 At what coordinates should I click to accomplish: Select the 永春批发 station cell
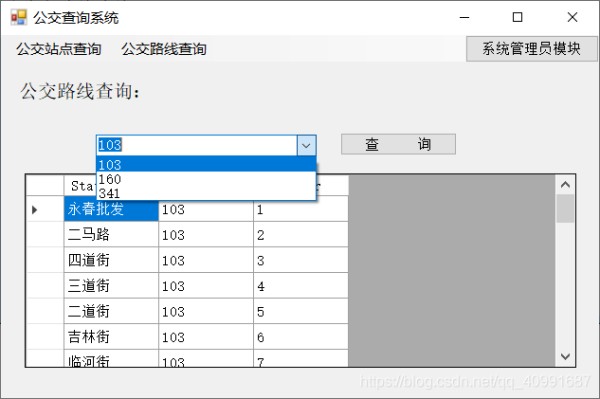click(x=111, y=209)
